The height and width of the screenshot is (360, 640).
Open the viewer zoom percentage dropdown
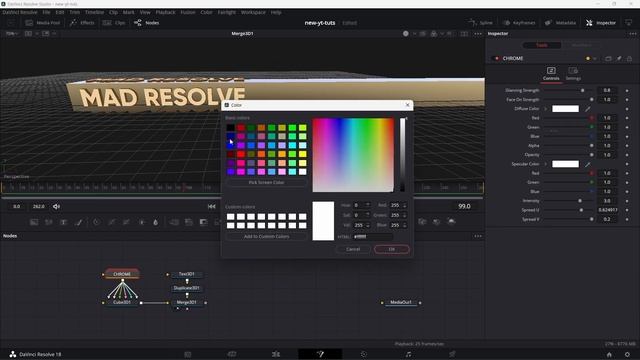11,33
